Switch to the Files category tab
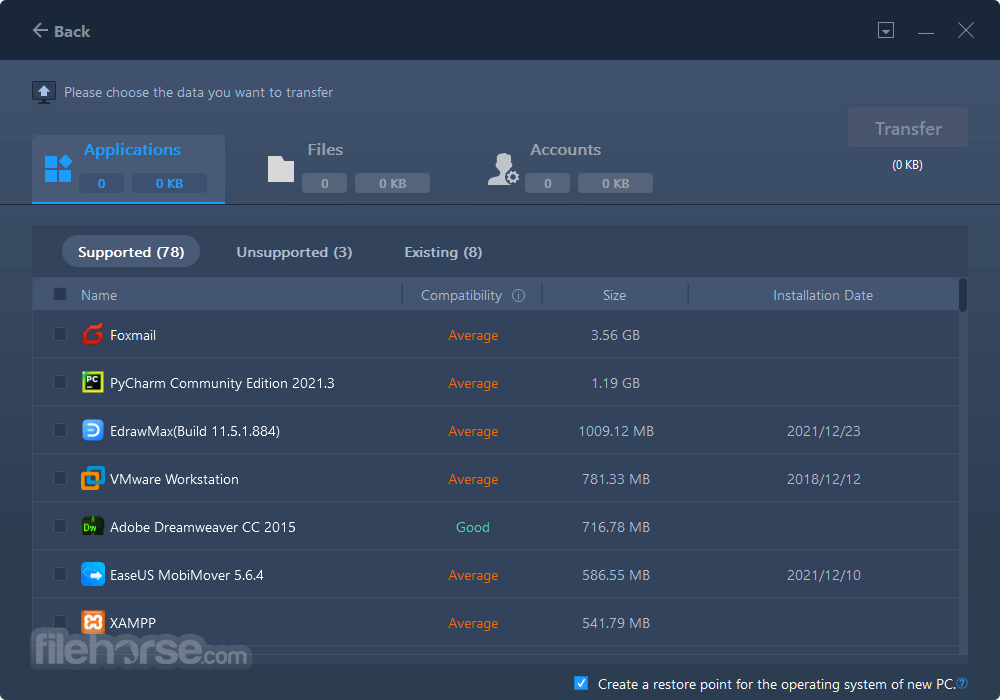 pos(348,169)
